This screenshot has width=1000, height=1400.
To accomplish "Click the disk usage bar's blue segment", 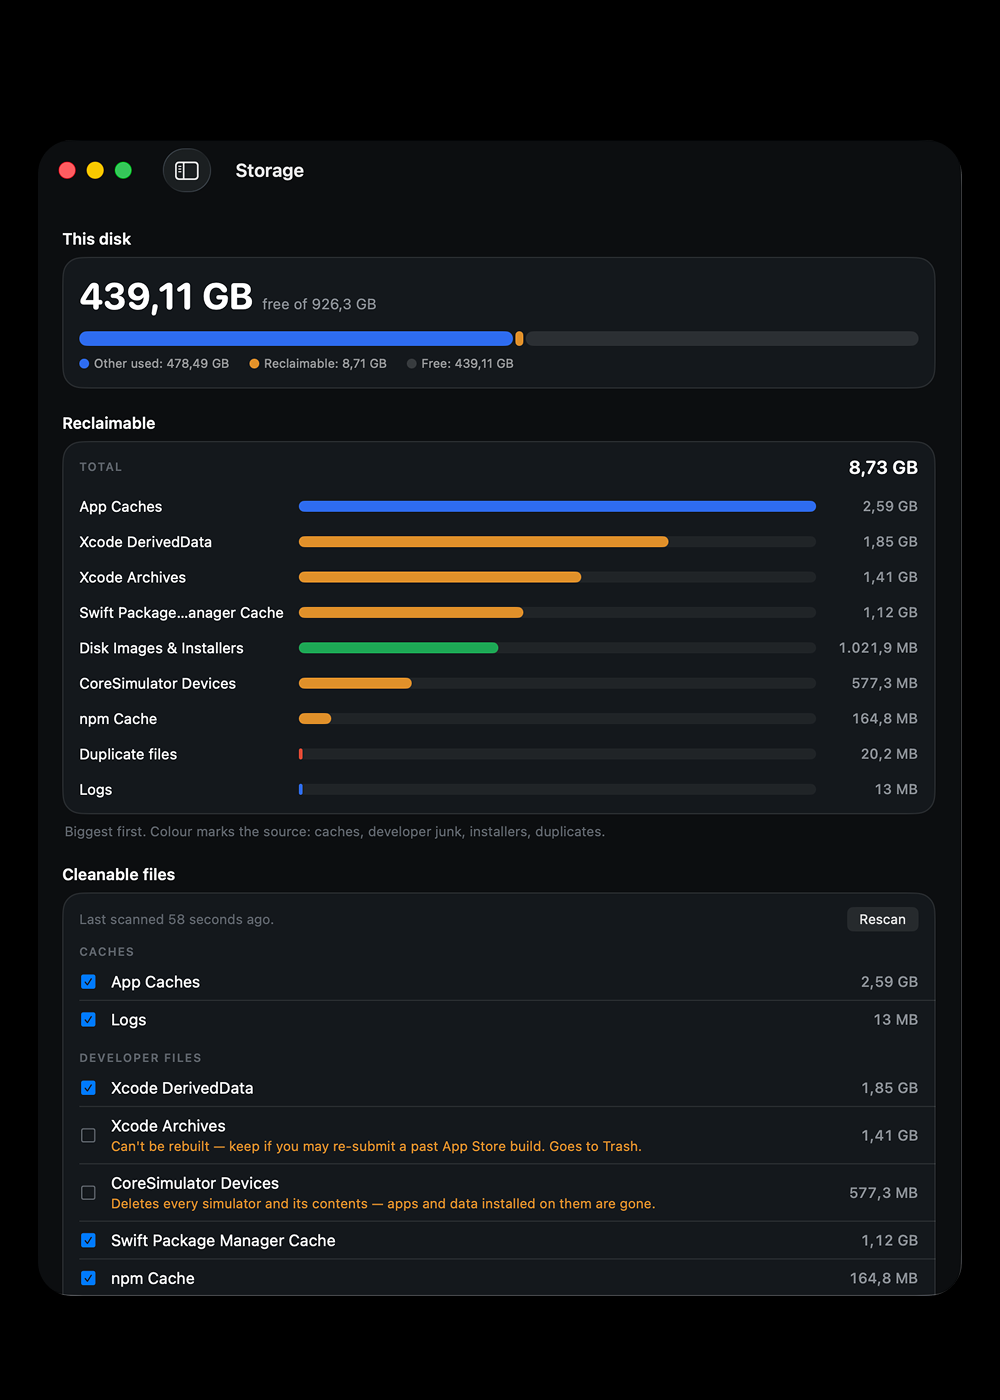I will [296, 339].
